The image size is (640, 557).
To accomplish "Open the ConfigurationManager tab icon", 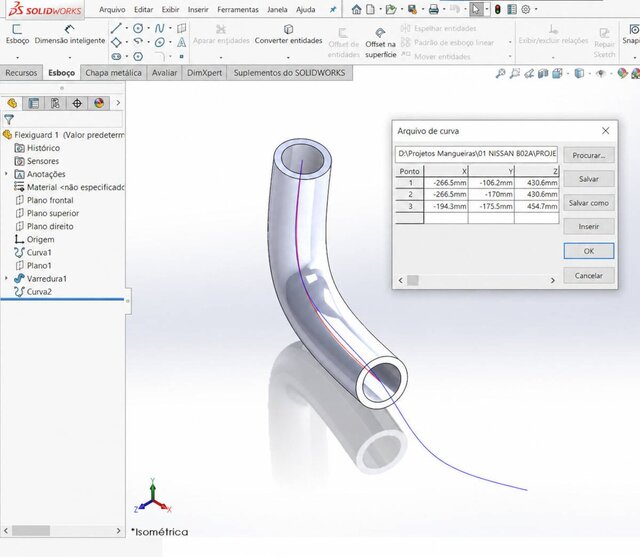I will pyautogui.click(x=55, y=103).
